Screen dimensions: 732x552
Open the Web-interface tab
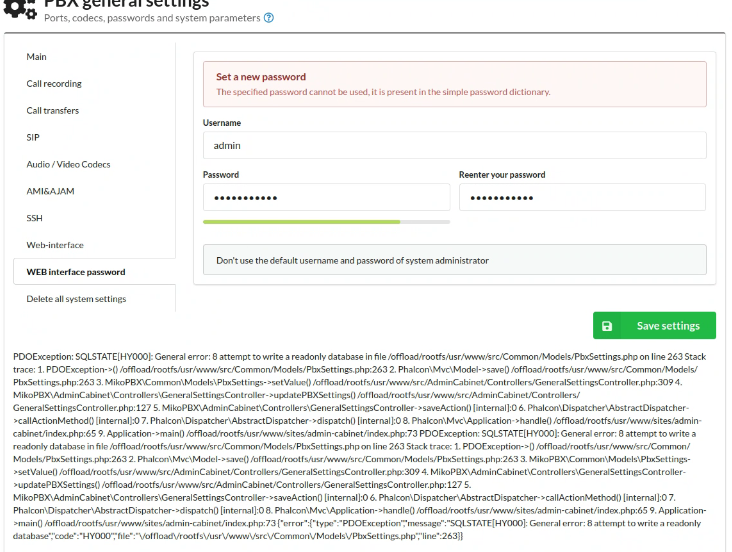[55, 245]
